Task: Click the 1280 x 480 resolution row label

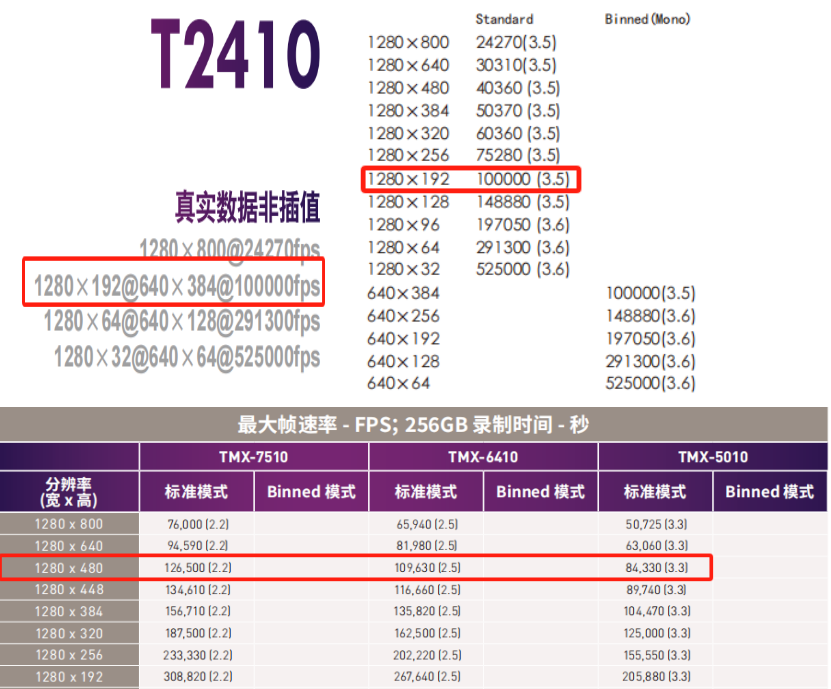Action: pyautogui.click(x=69, y=568)
